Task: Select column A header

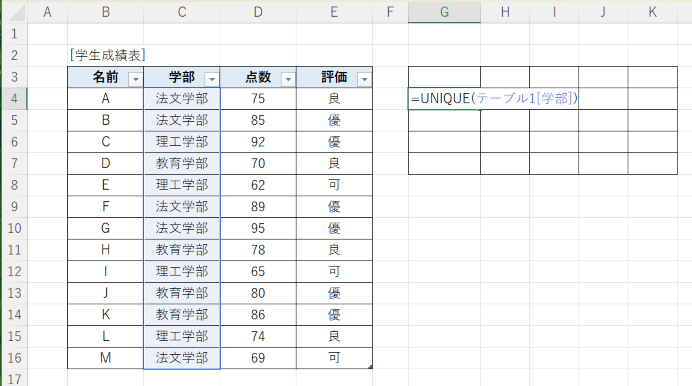Action: pos(47,12)
